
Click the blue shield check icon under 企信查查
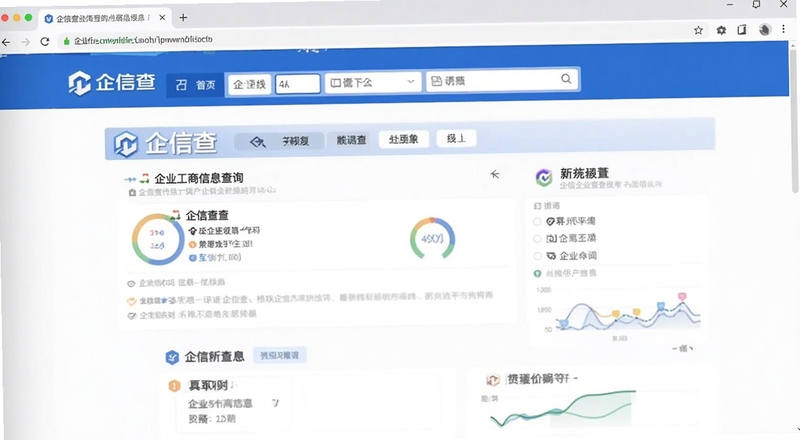(x=193, y=258)
